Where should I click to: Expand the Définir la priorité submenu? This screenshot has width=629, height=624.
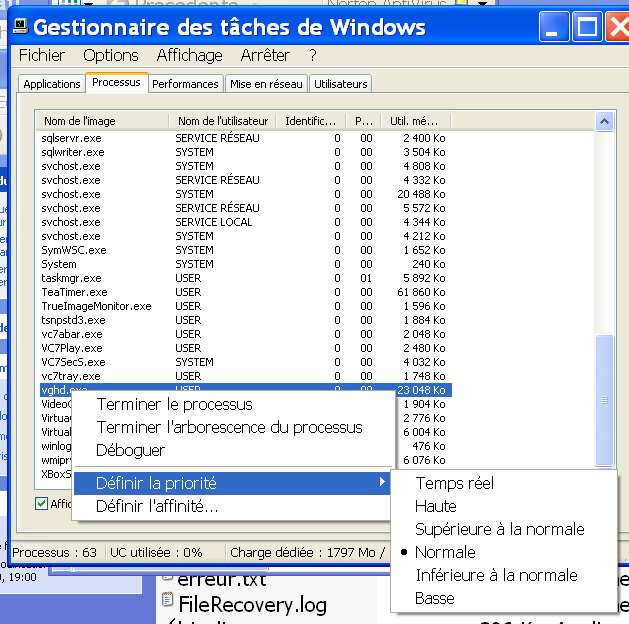pyautogui.click(x=232, y=483)
